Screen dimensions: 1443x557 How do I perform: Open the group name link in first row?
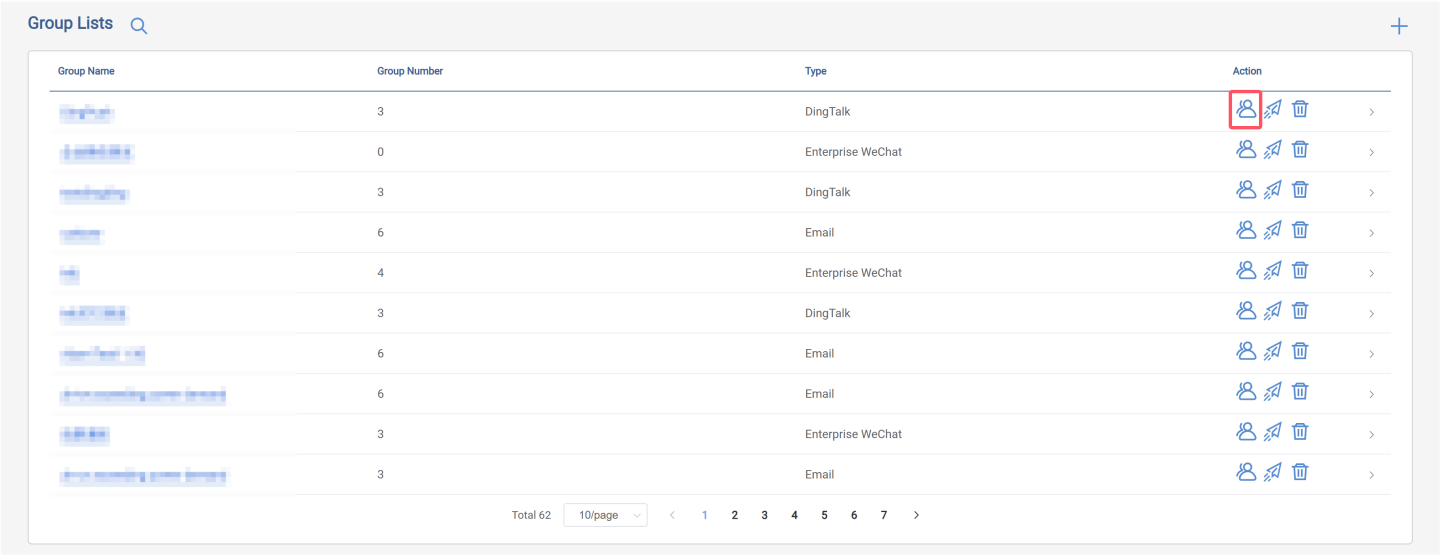86,113
